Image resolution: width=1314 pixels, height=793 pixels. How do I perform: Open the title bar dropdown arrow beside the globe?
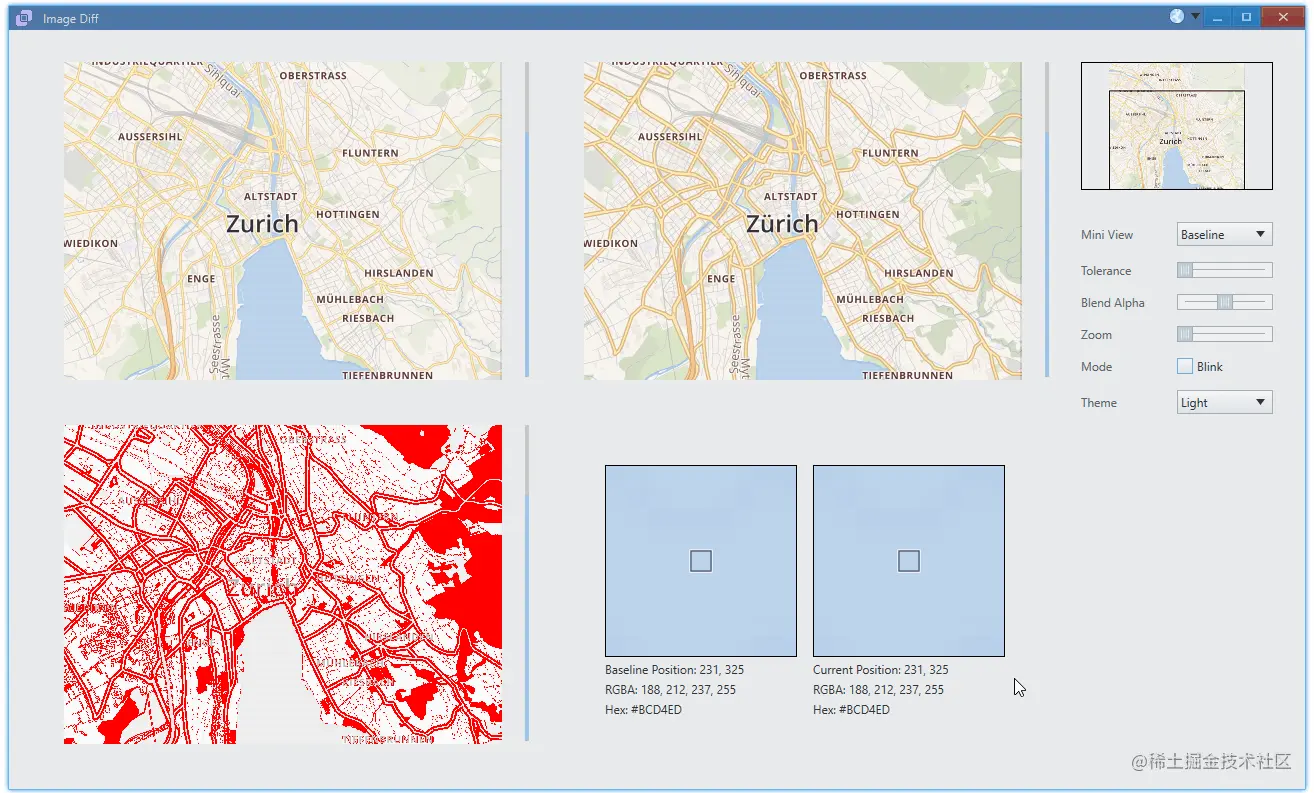1194,16
